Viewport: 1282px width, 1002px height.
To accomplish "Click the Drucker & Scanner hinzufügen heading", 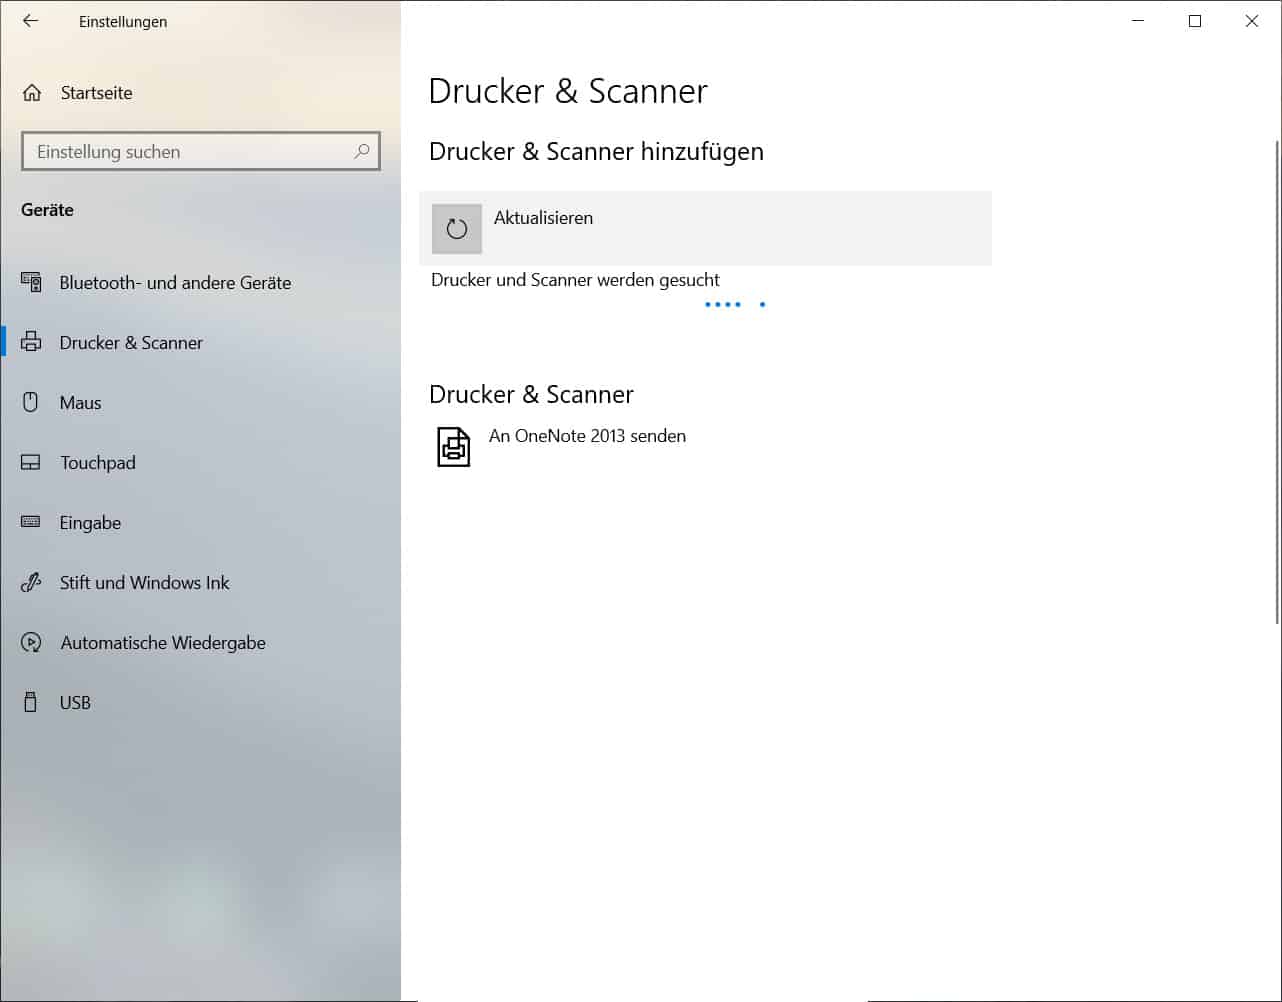I will pos(596,151).
